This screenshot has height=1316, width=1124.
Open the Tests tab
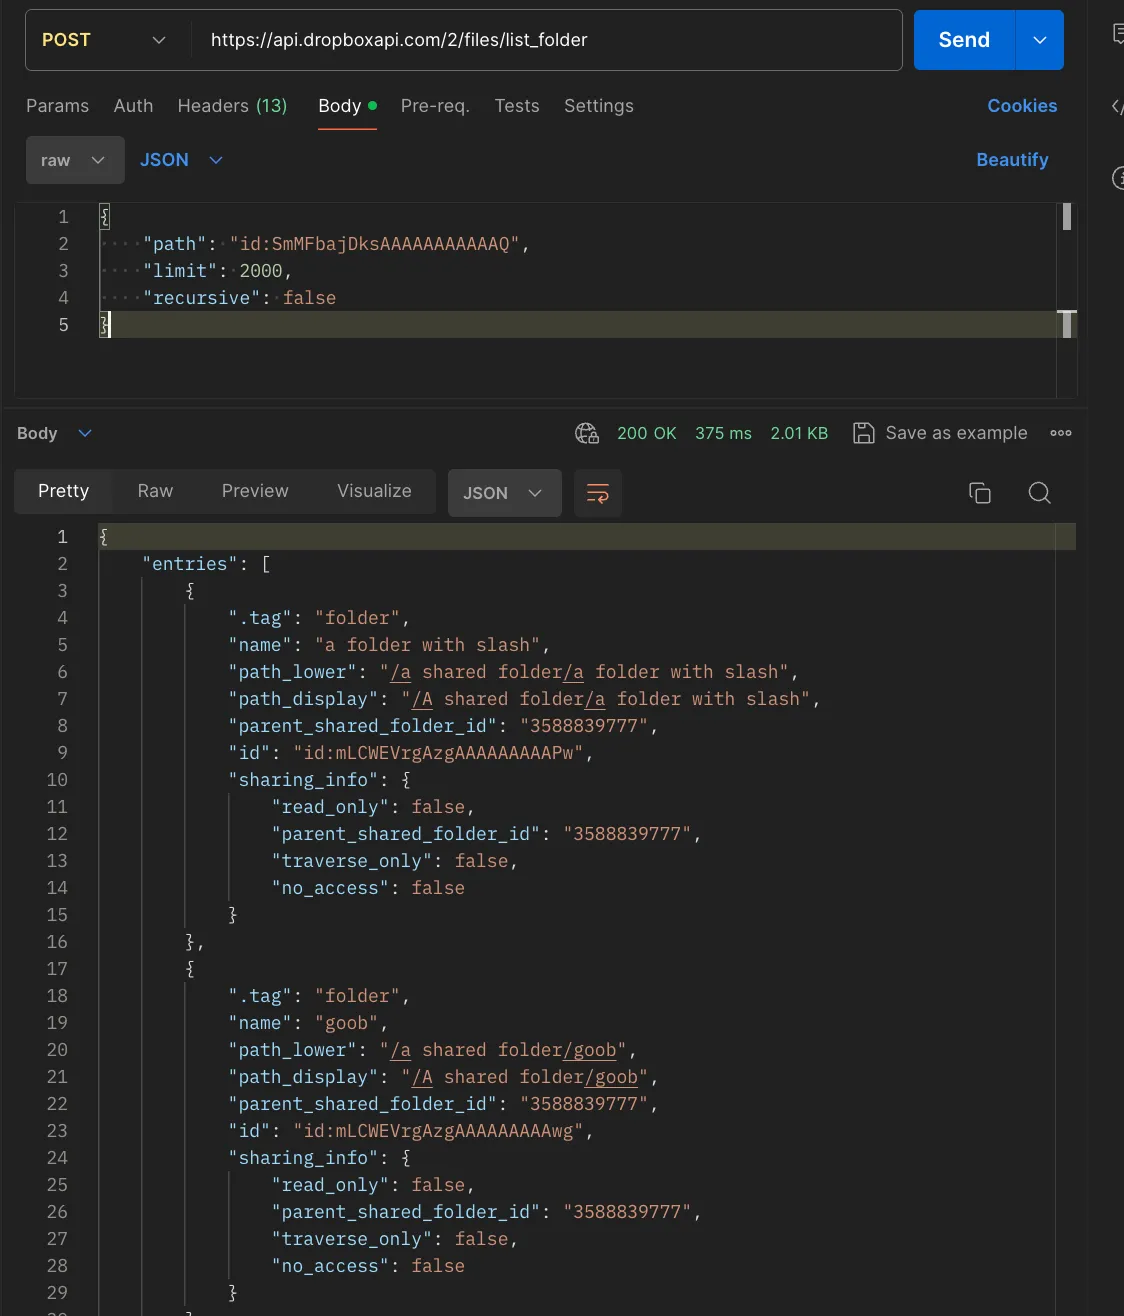(517, 106)
